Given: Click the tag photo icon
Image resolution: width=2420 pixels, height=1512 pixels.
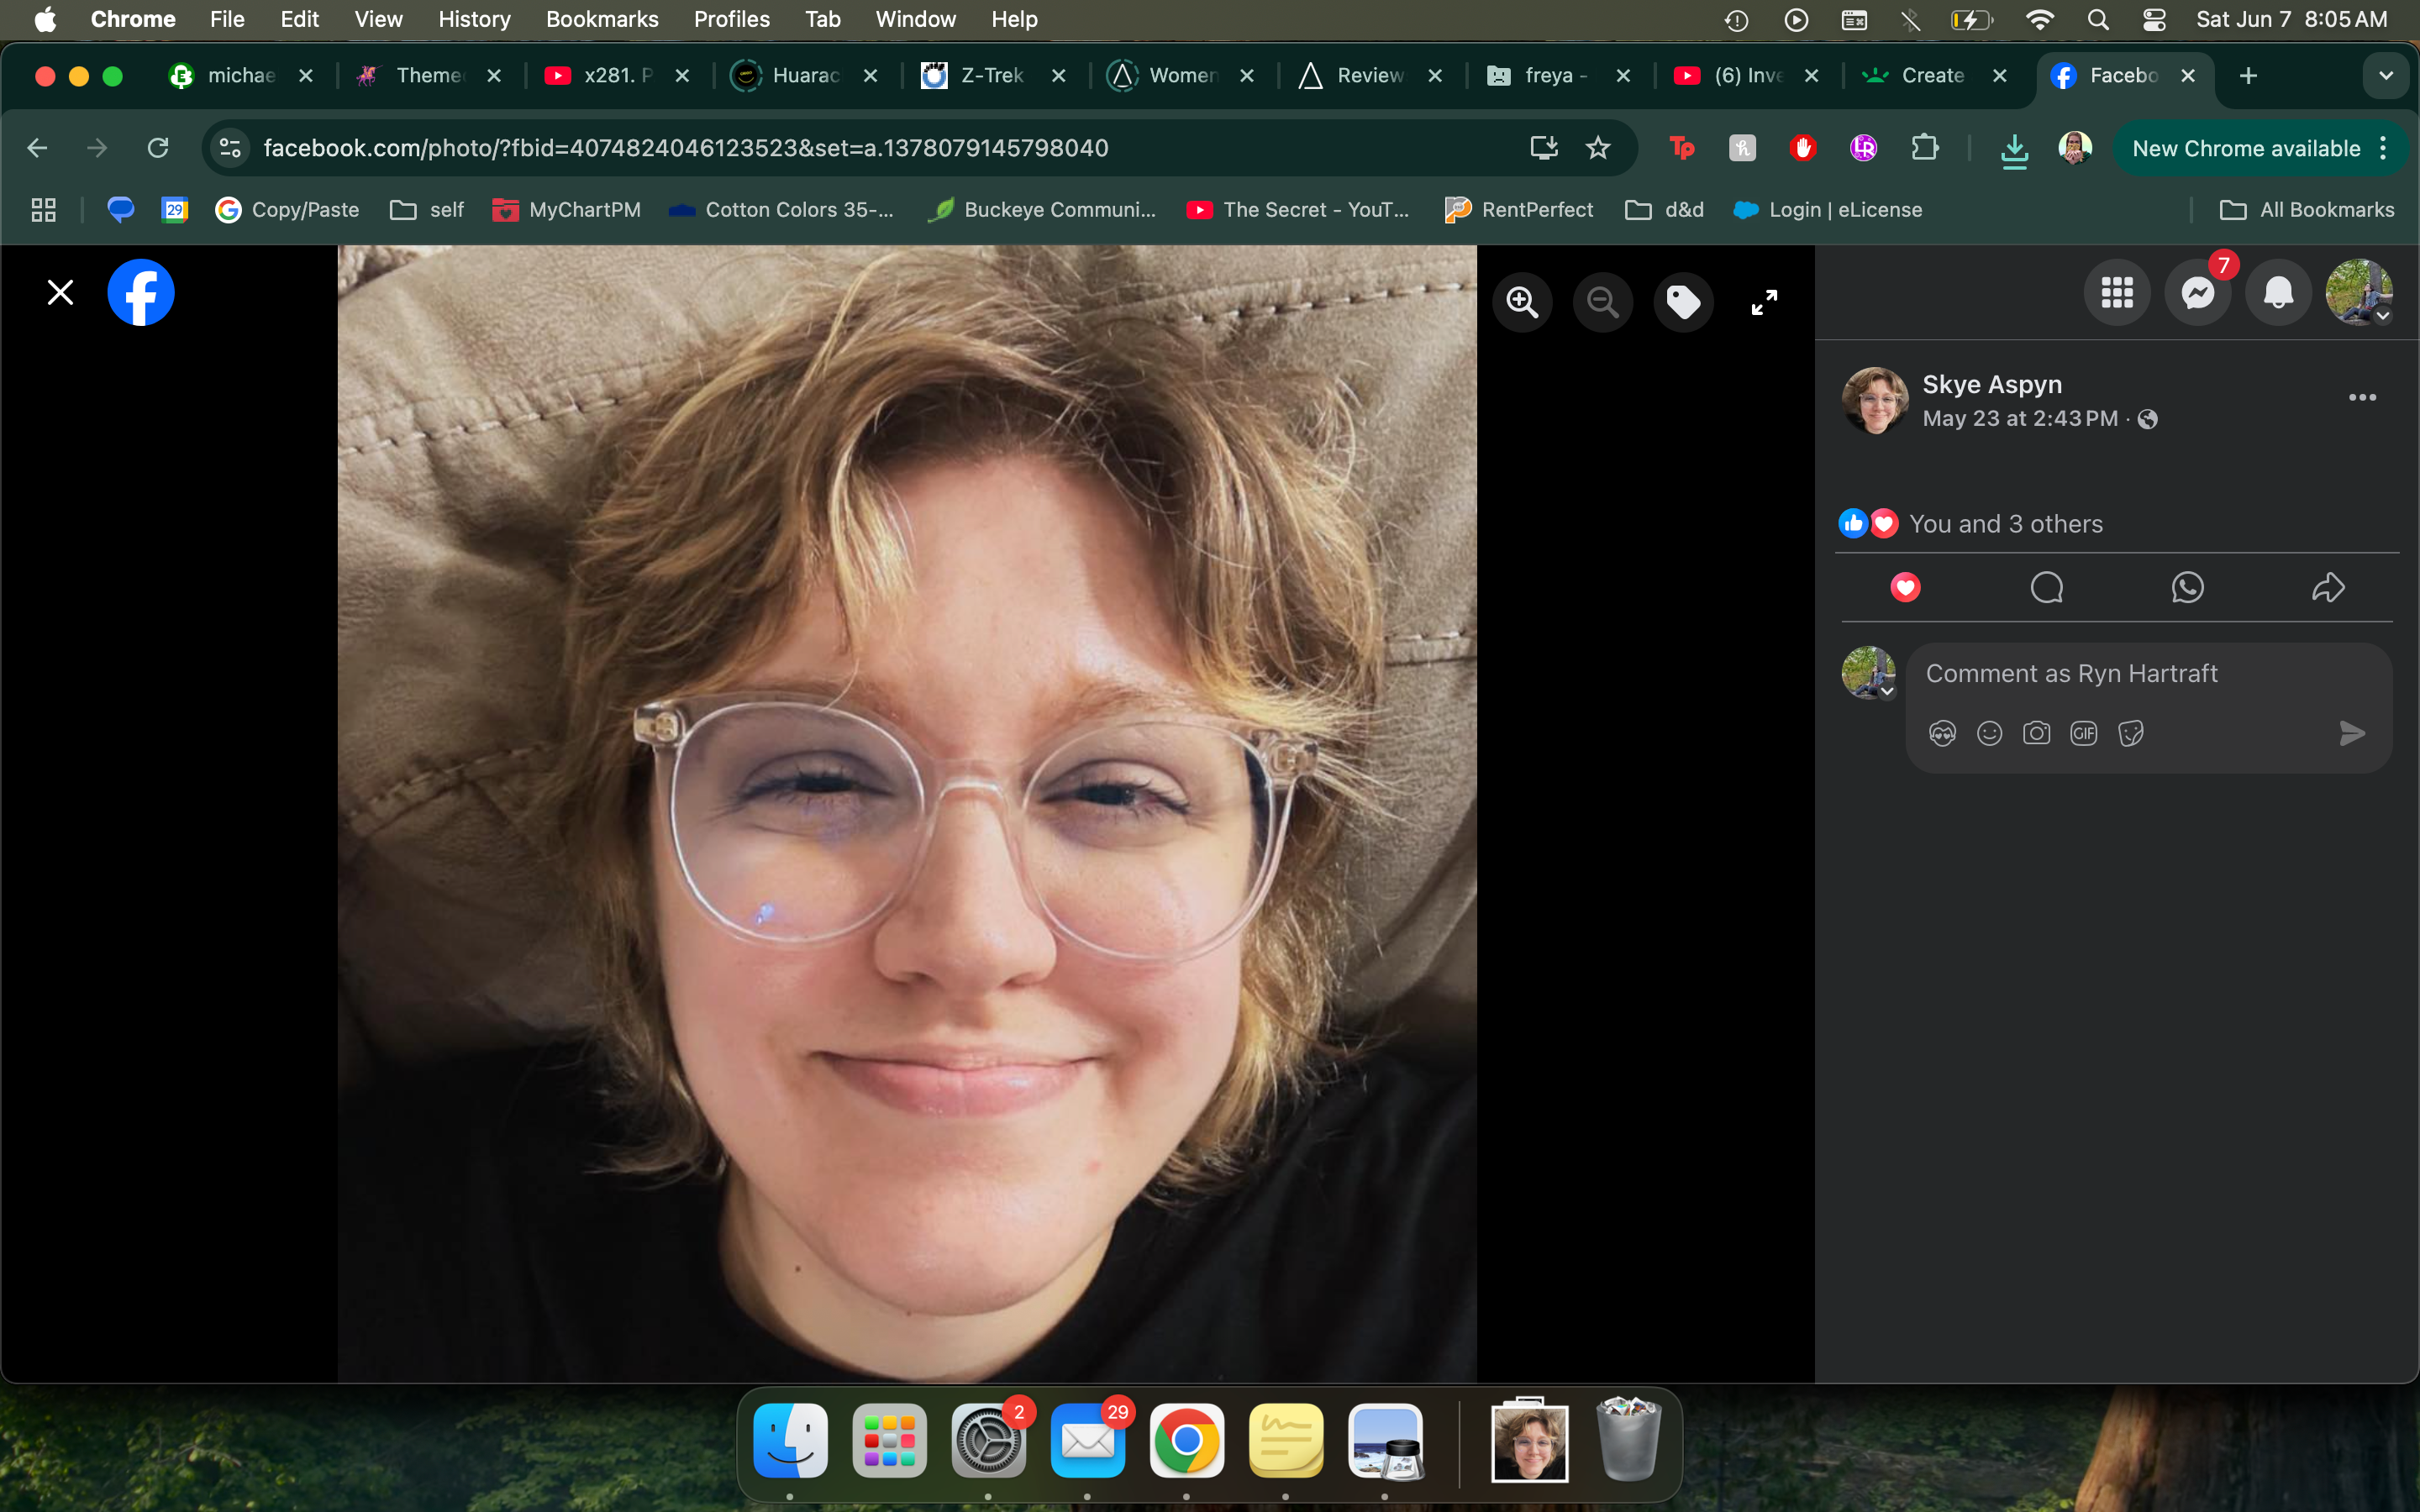Looking at the screenshot, I should (1683, 302).
